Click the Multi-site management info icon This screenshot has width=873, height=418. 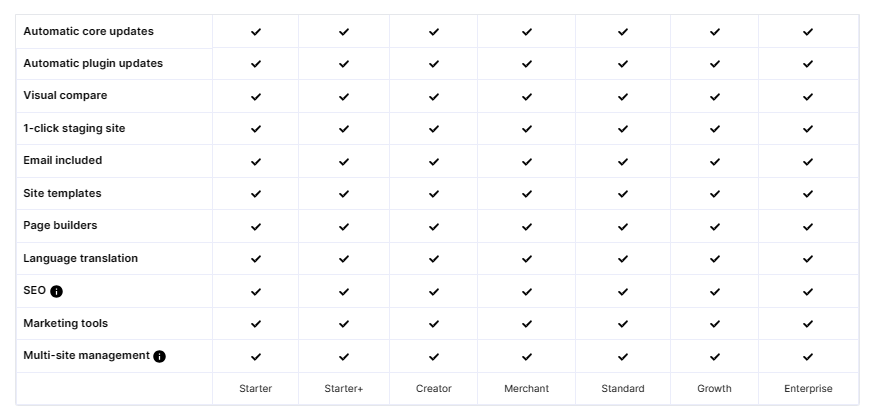point(159,356)
